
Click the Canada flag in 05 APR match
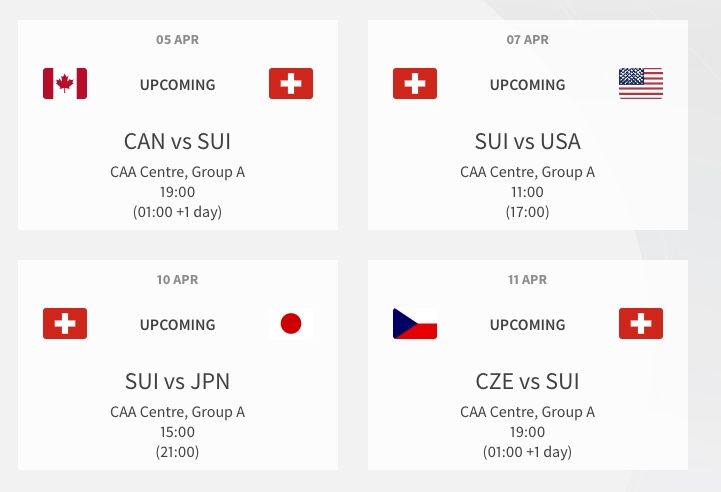coord(65,83)
